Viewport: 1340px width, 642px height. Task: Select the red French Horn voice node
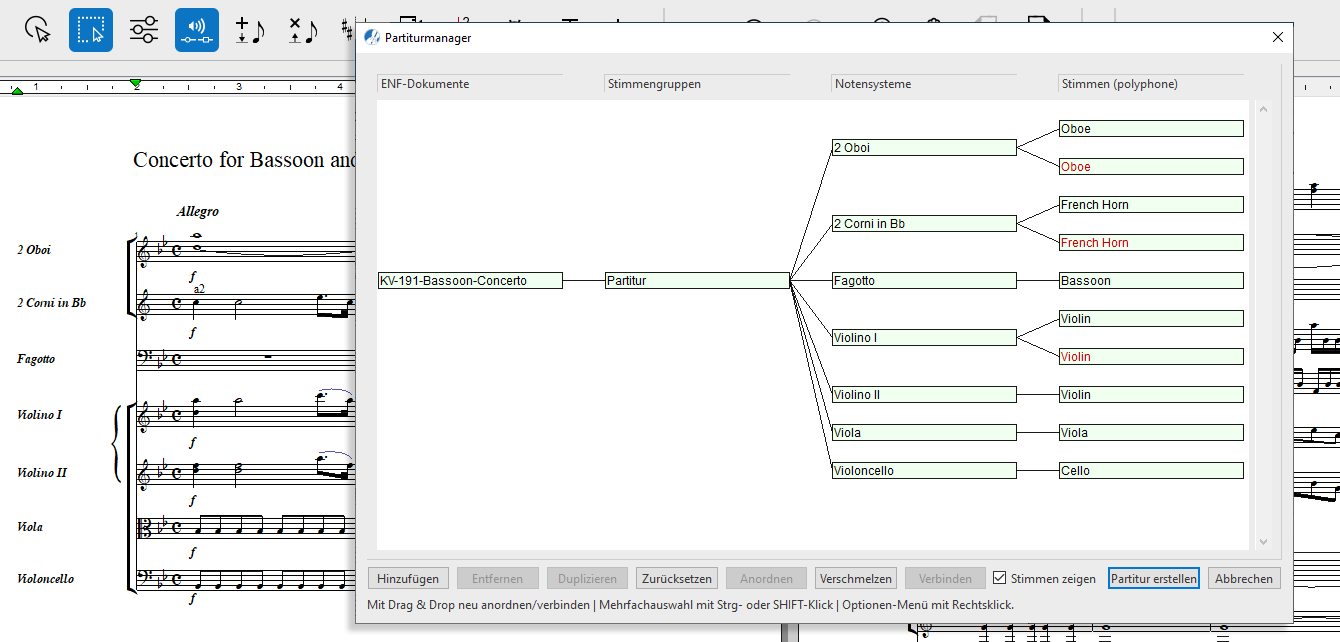coord(1151,243)
